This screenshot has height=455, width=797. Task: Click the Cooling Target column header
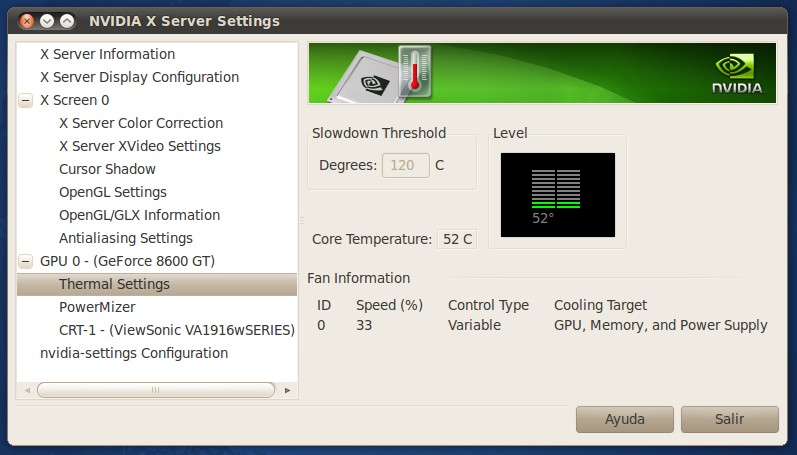coord(600,305)
